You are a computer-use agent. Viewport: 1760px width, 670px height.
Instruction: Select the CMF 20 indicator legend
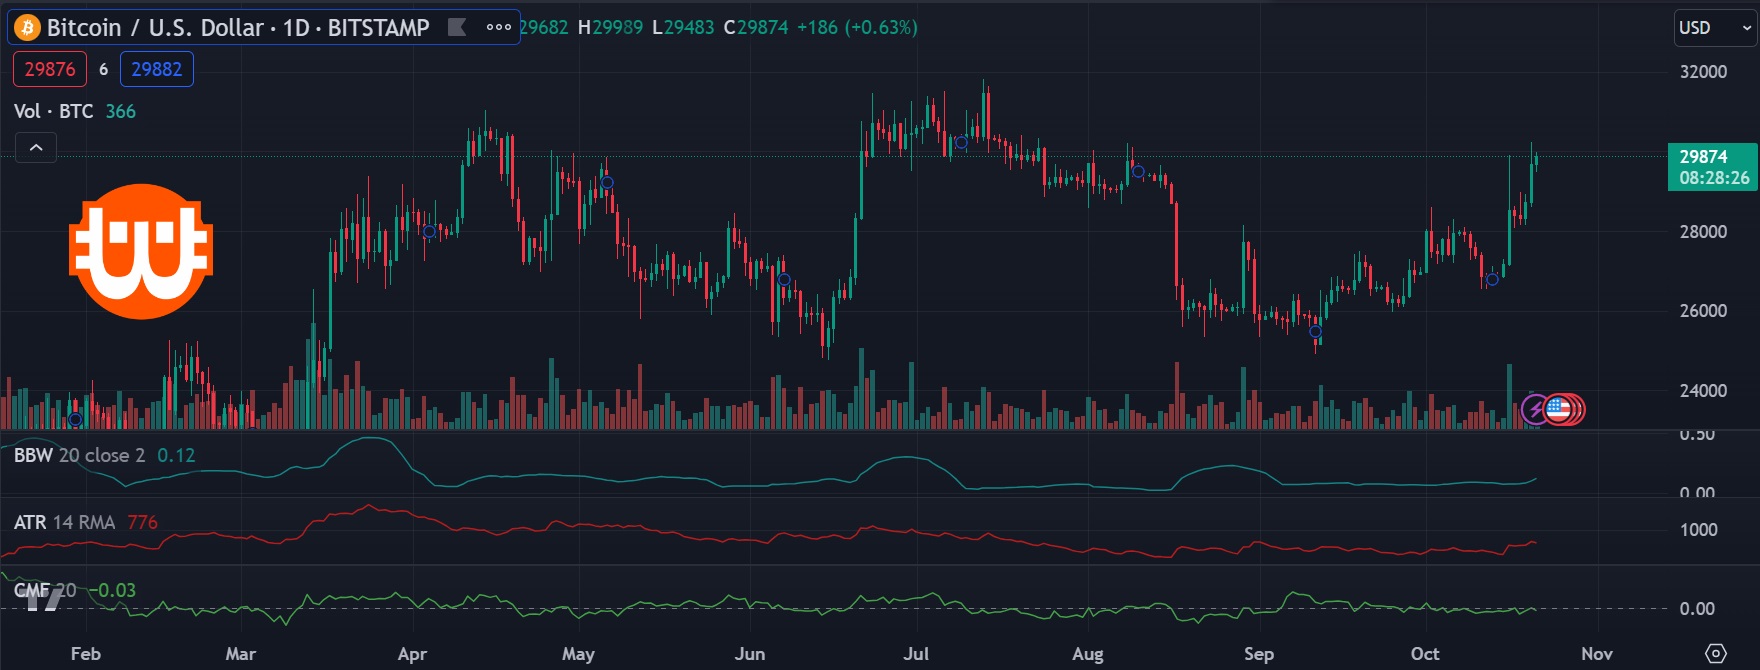coord(45,590)
